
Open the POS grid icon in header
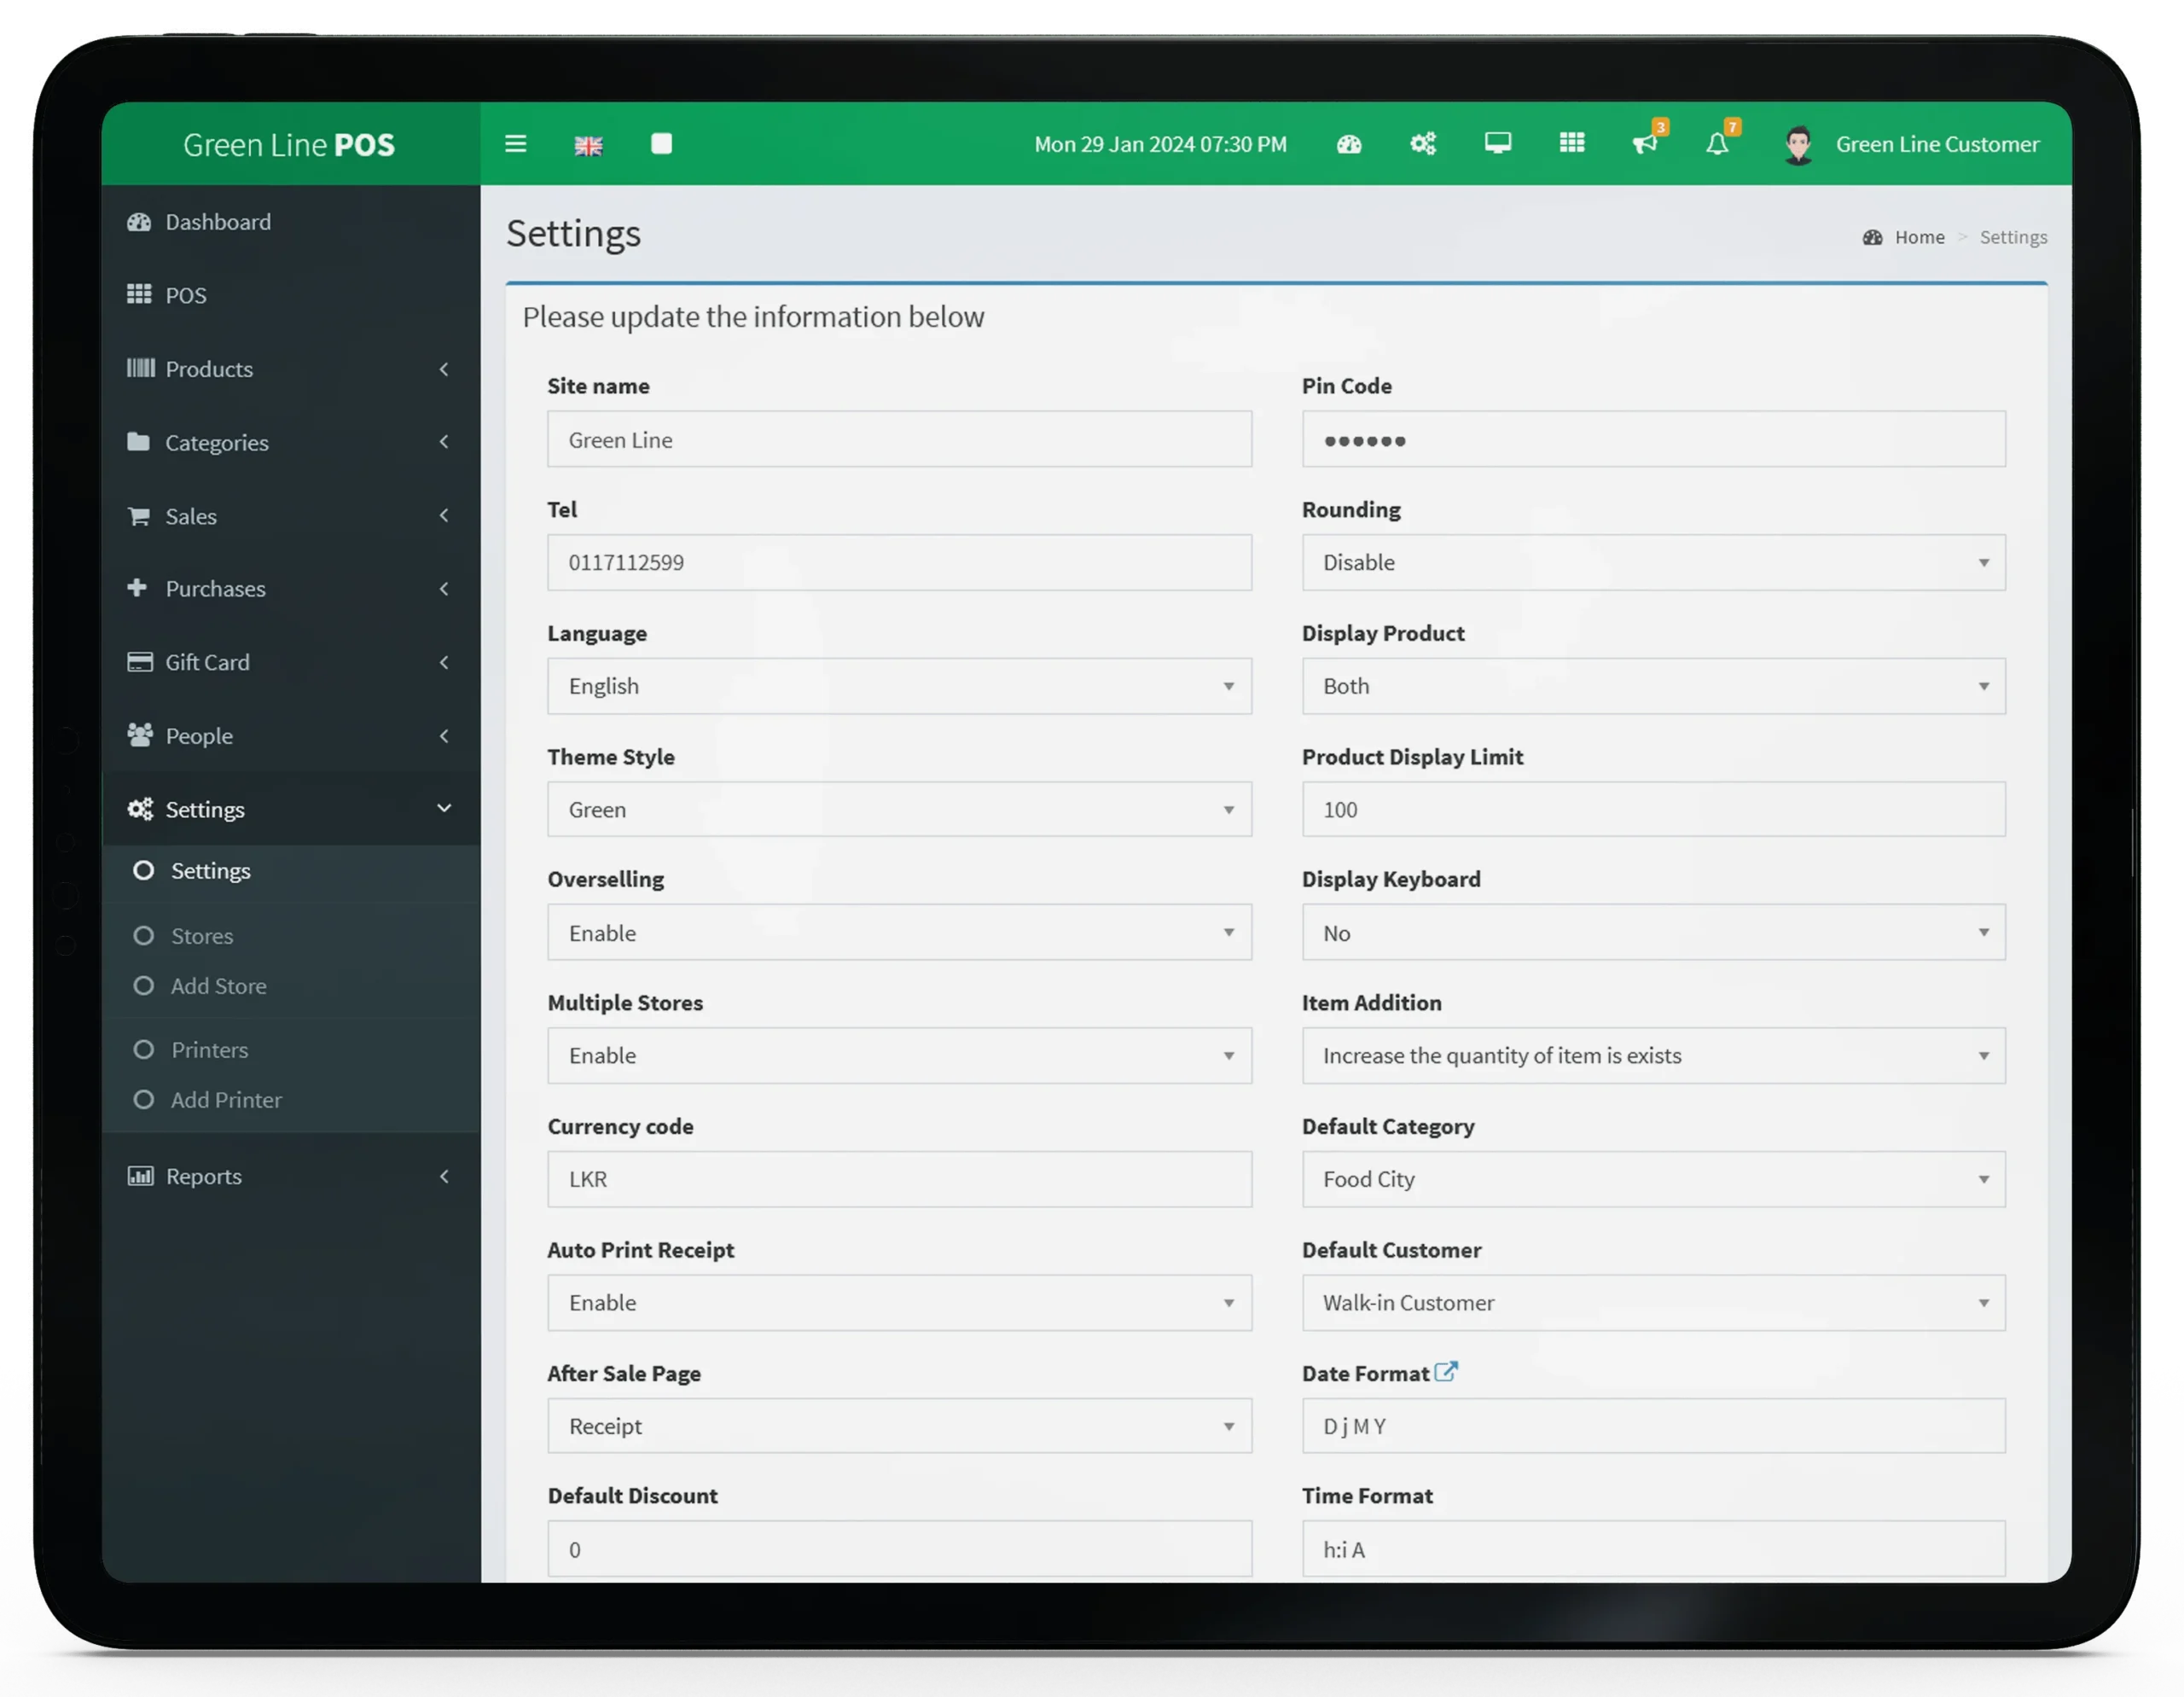(1571, 143)
